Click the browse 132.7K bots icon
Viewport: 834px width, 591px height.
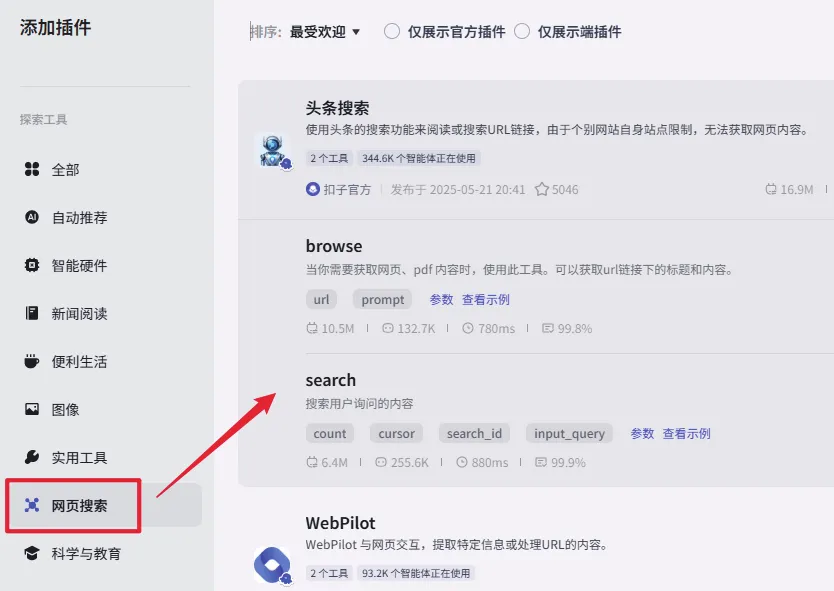(388, 328)
